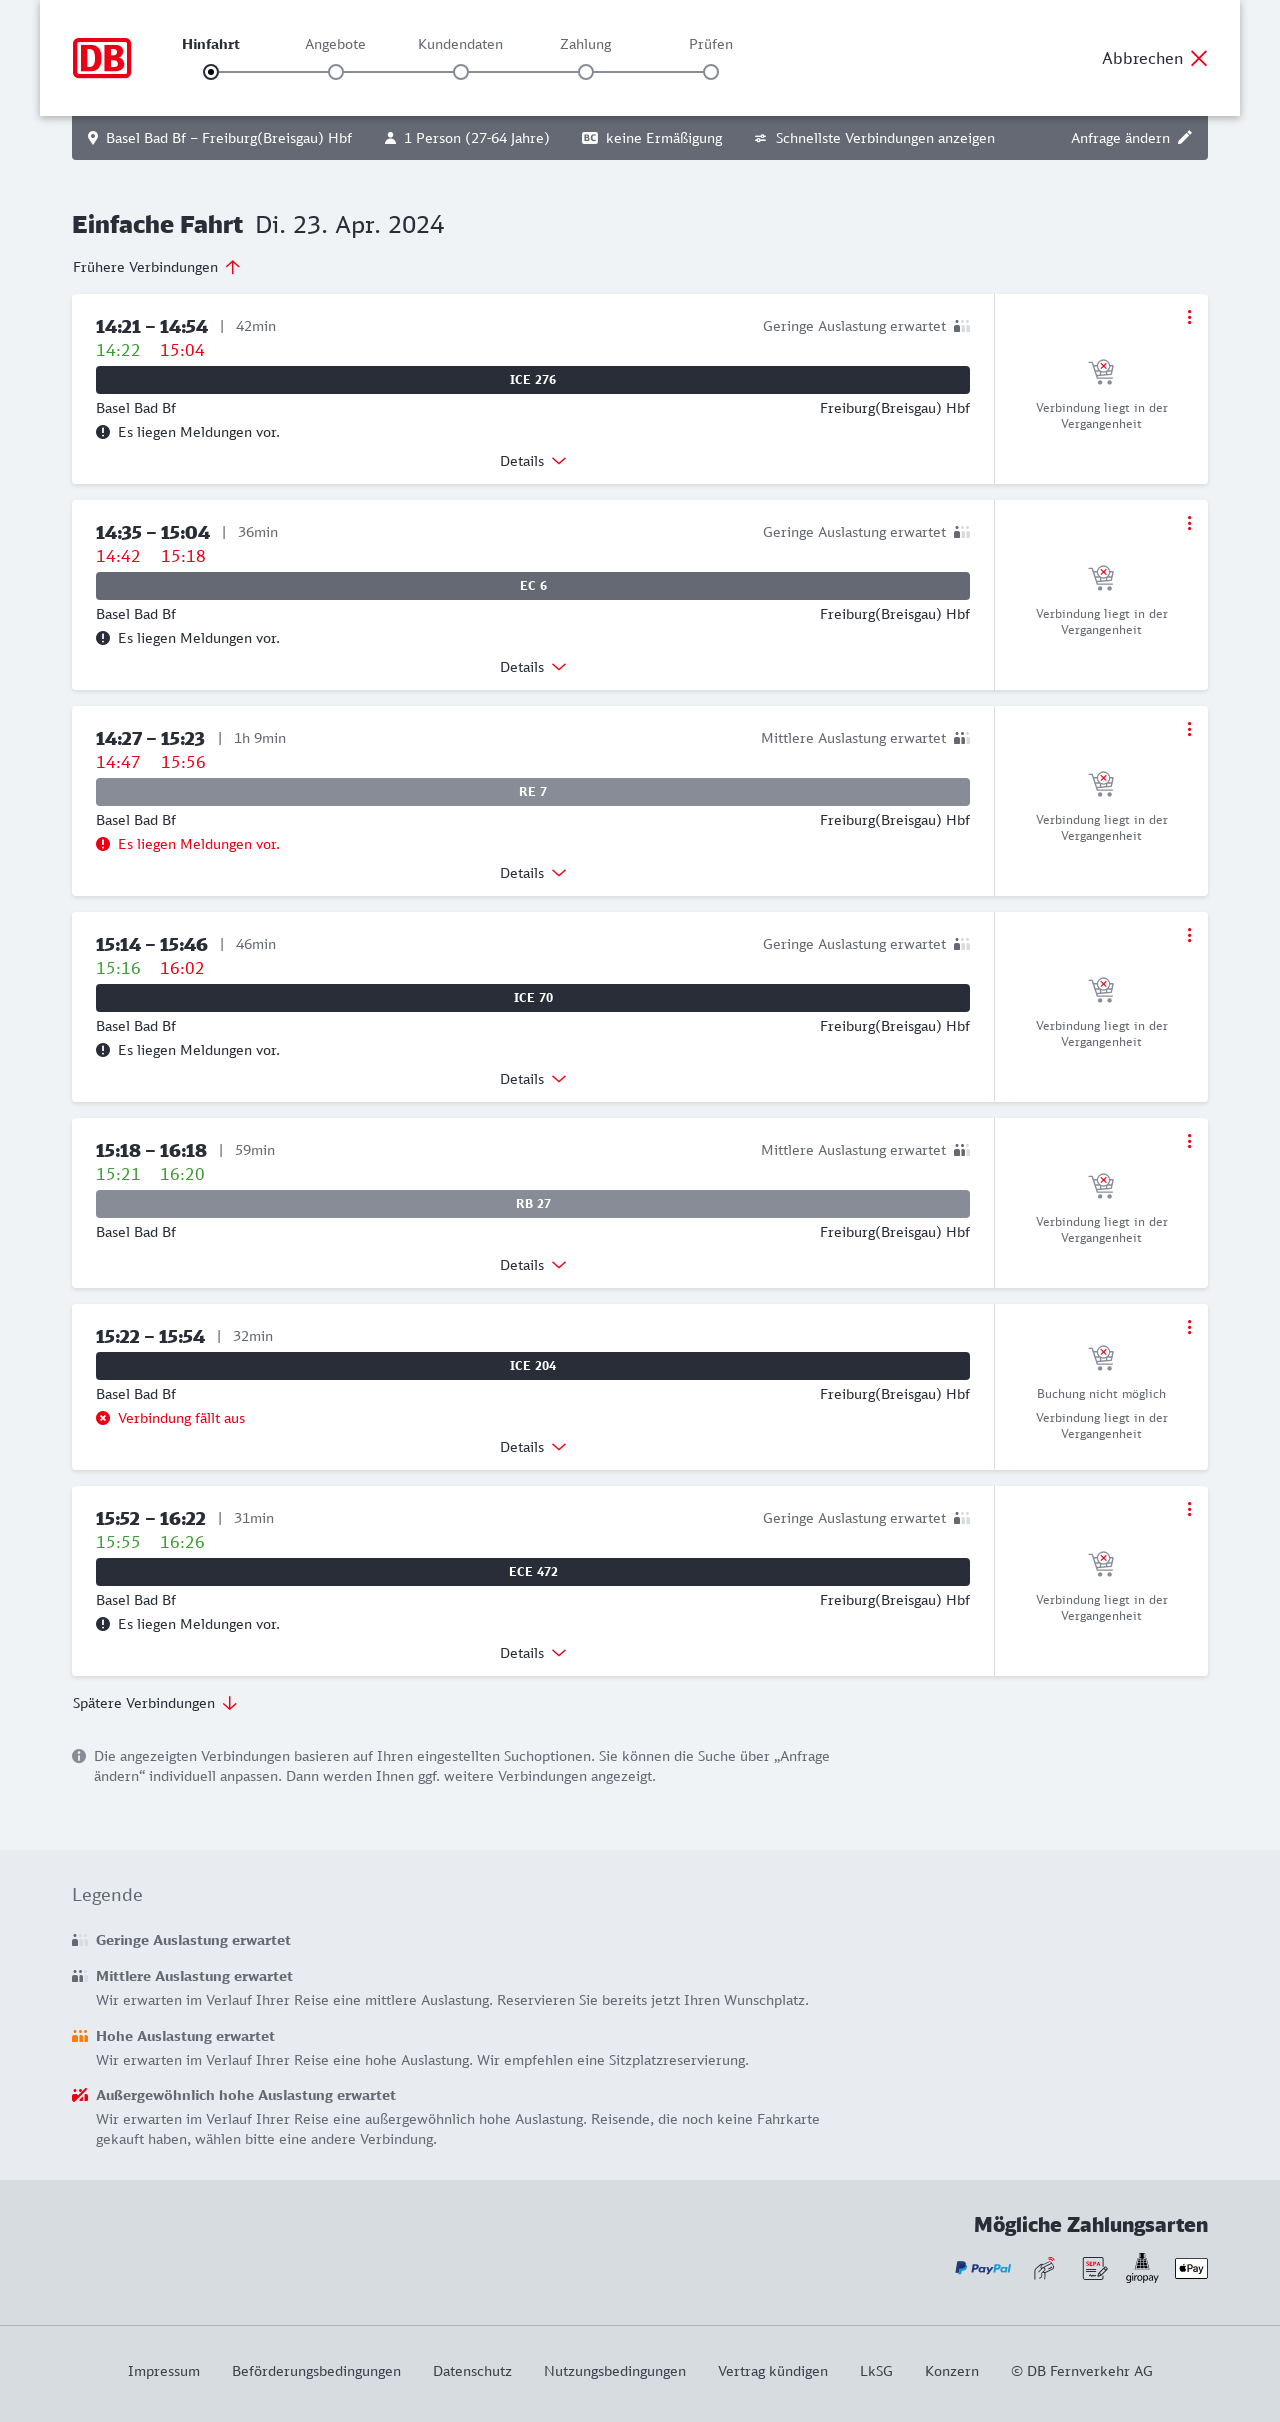Select the Angebote step circle
This screenshot has height=2422, width=1280.
[336, 72]
